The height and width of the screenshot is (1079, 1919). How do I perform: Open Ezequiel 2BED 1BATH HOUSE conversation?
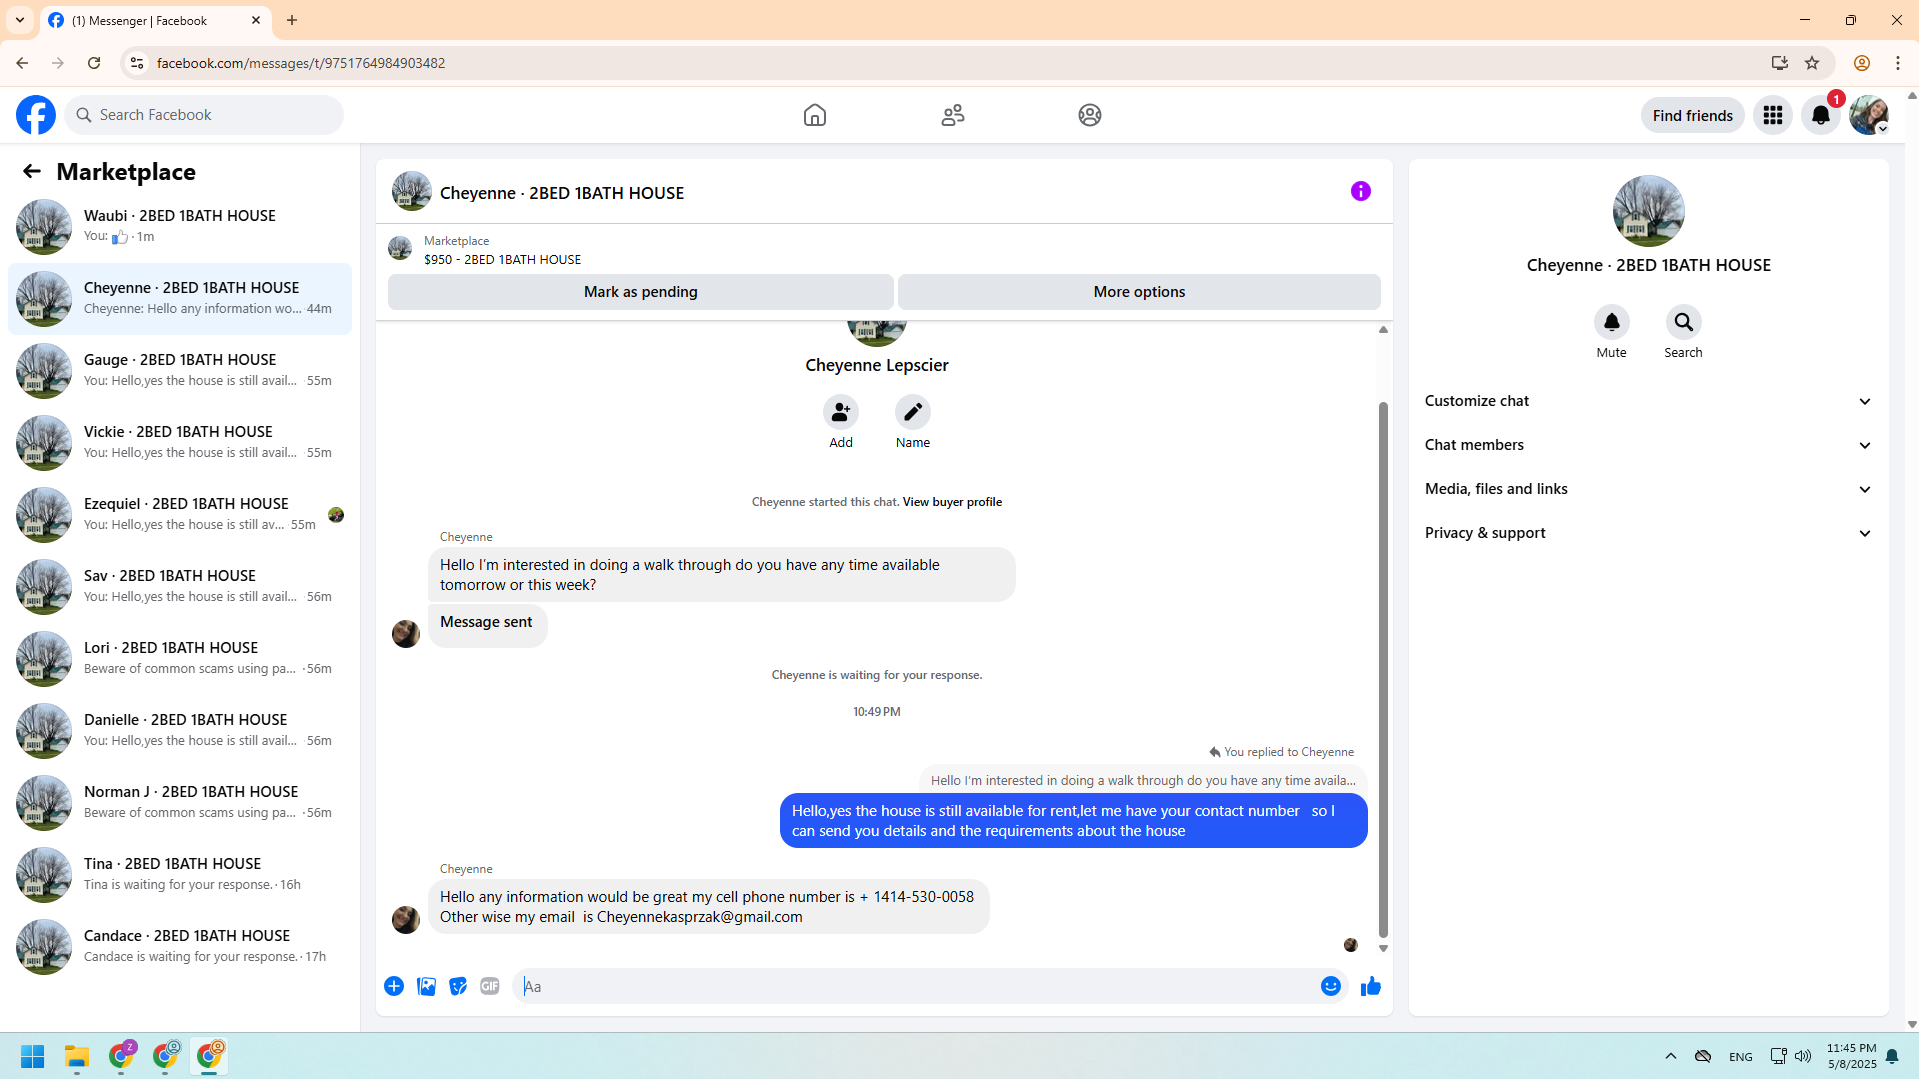point(180,515)
